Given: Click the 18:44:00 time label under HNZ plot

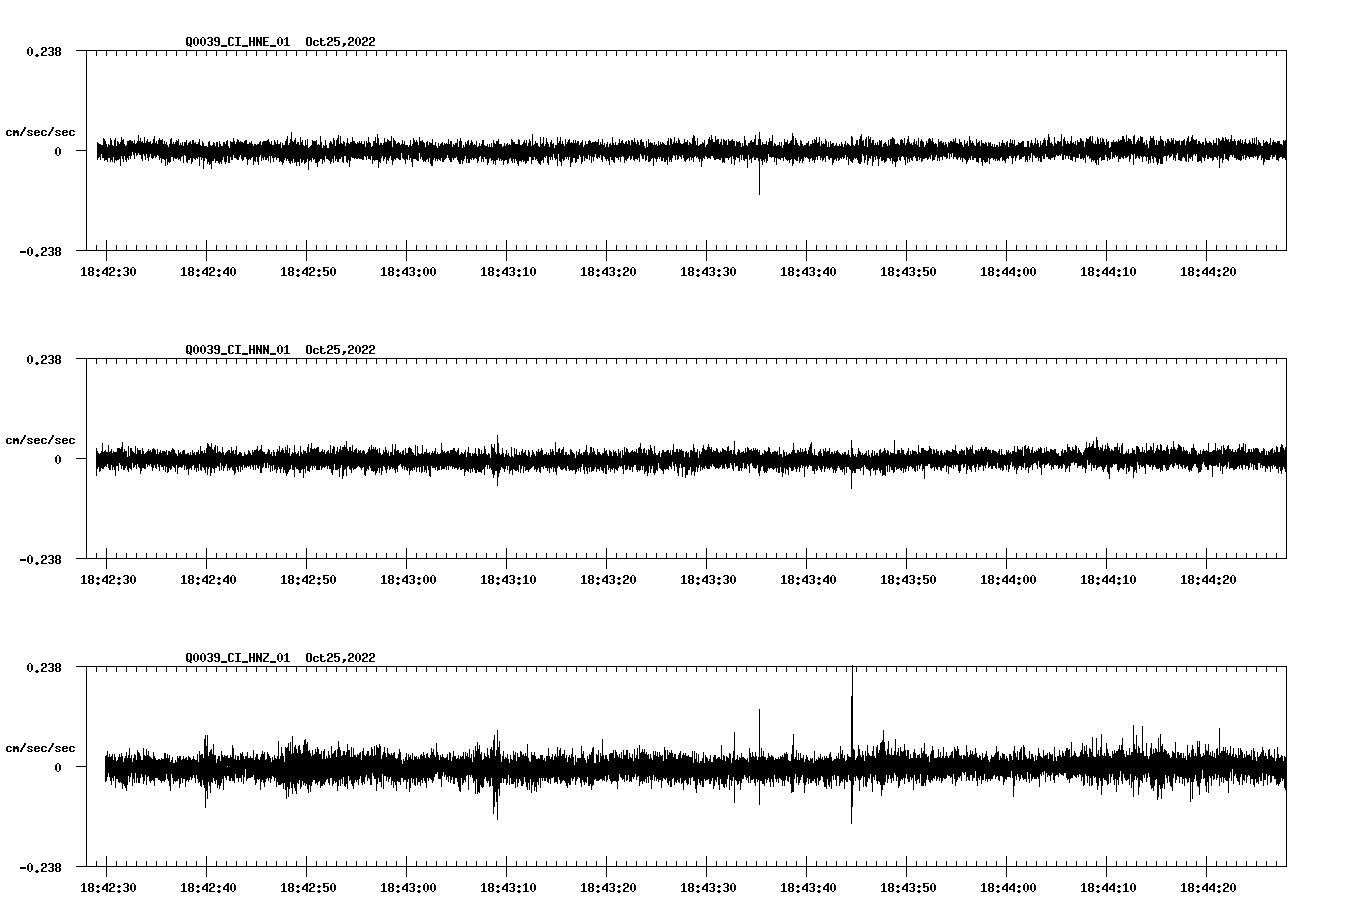Looking at the screenshot, I should [1008, 888].
